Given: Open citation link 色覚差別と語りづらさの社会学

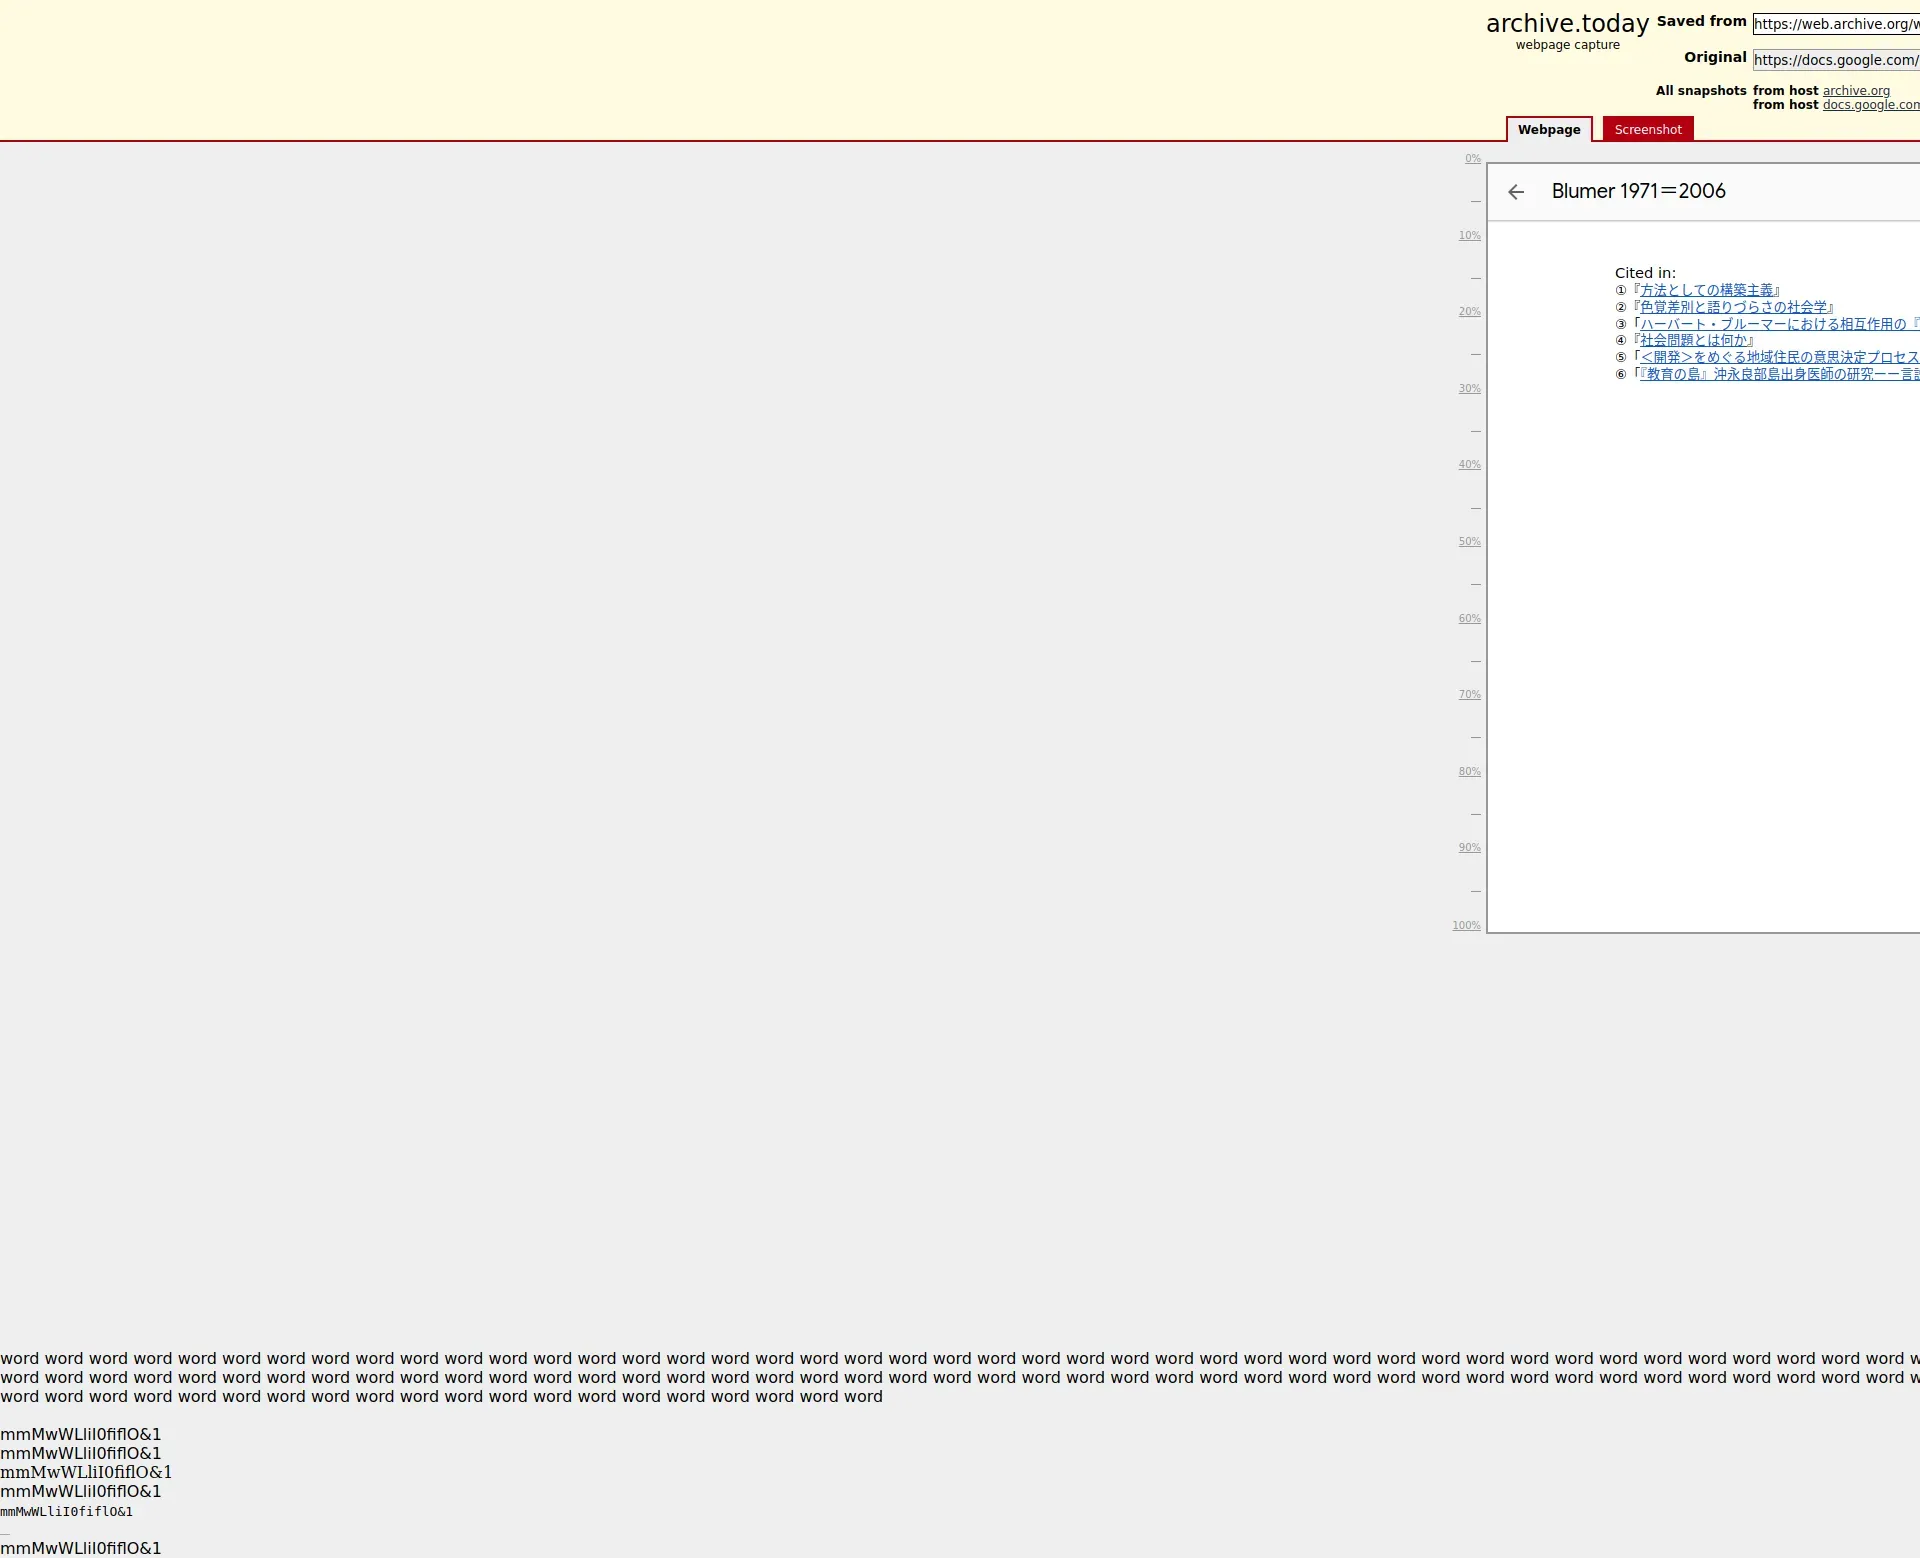Looking at the screenshot, I should tap(1733, 307).
